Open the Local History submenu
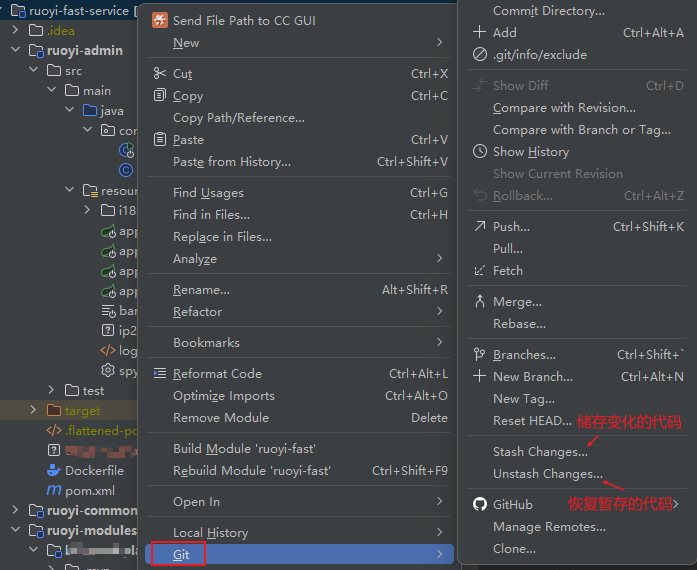Image resolution: width=697 pixels, height=570 pixels. coord(299,532)
